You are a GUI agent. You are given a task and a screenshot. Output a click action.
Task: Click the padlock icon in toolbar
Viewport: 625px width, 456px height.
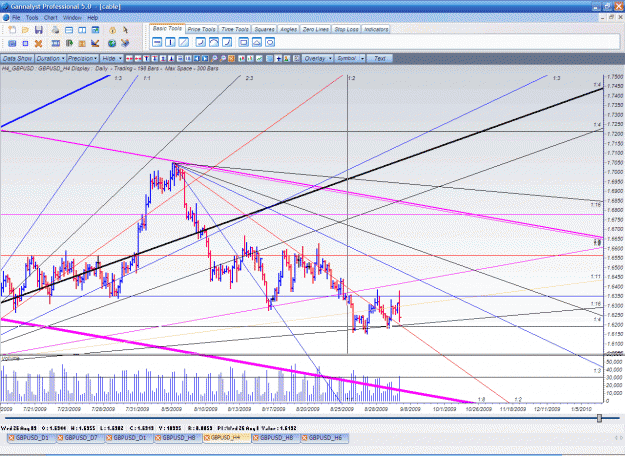(113, 30)
